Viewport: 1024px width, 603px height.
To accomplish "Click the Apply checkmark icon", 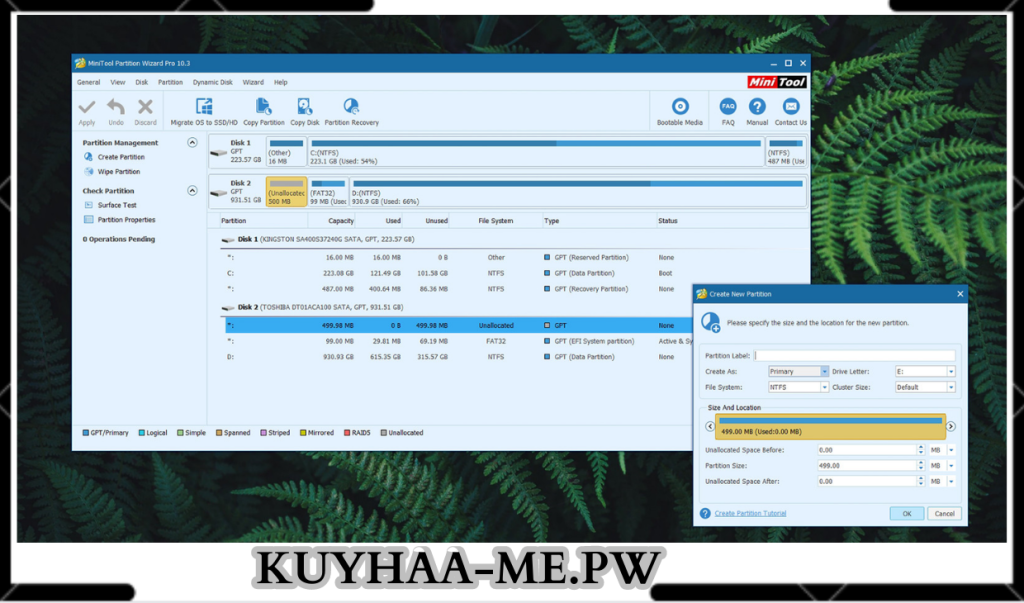I will (87, 106).
